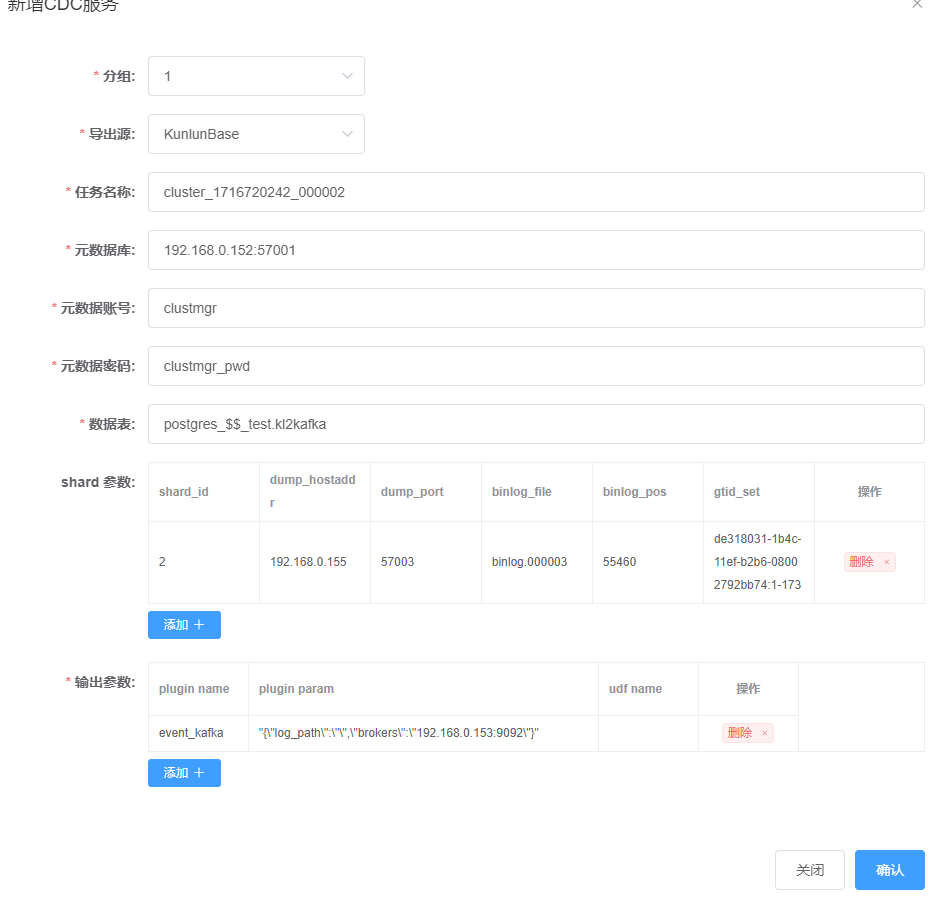Select the event_kafka plugin name cell
Image resolution: width=931 pixels, height=906 pixels.
pos(198,733)
